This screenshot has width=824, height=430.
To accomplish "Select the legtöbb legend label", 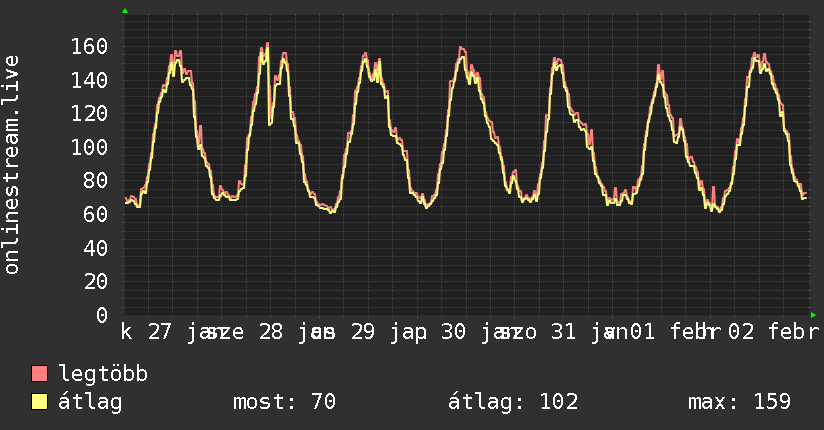I will click(103, 374).
